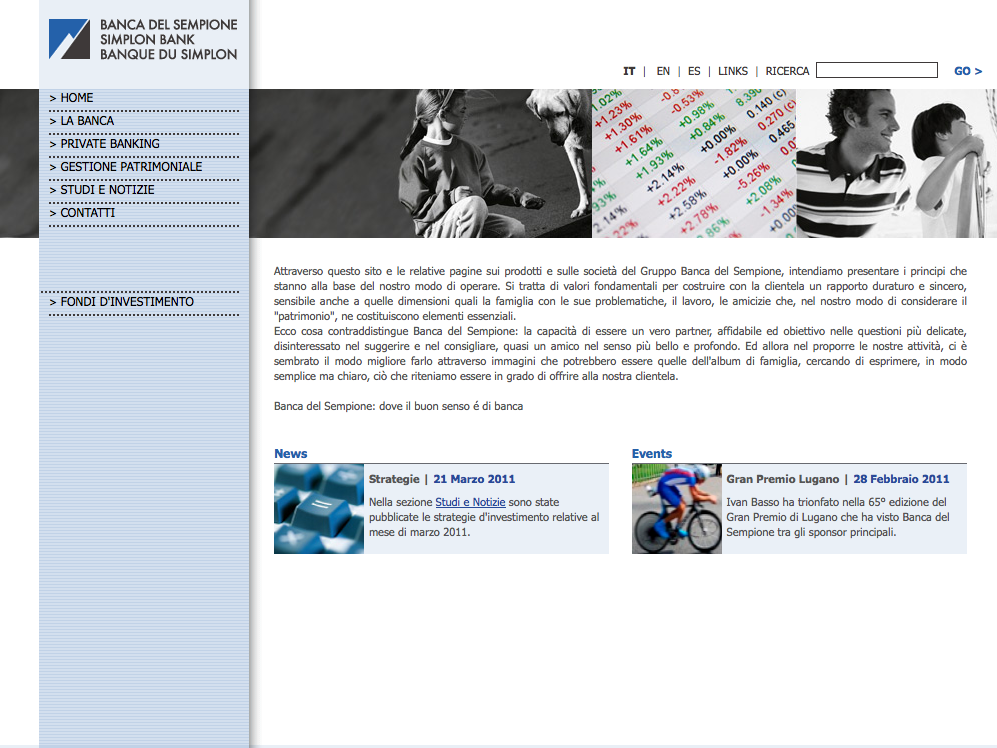This screenshot has width=997, height=748.
Task: Open the cyclist event thumbnail
Action: click(x=677, y=509)
